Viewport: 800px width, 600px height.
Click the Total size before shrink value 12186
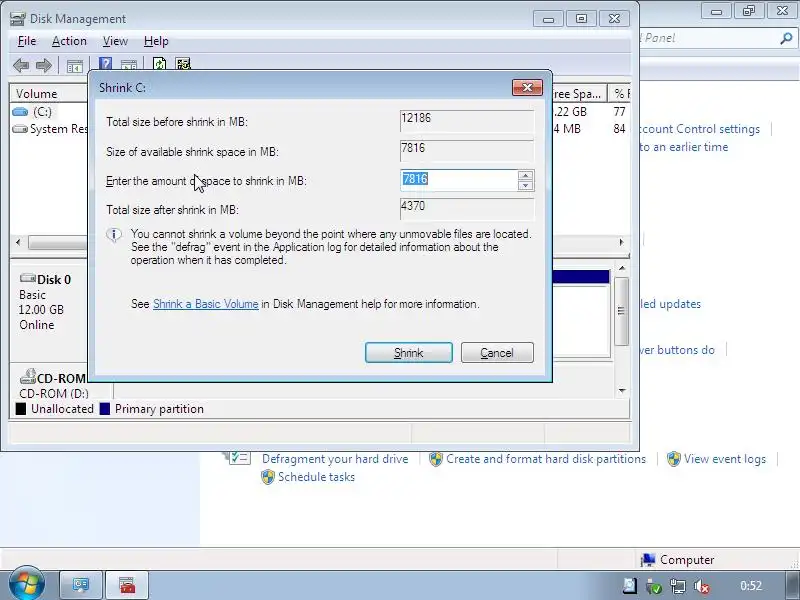click(x=467, y=121)
